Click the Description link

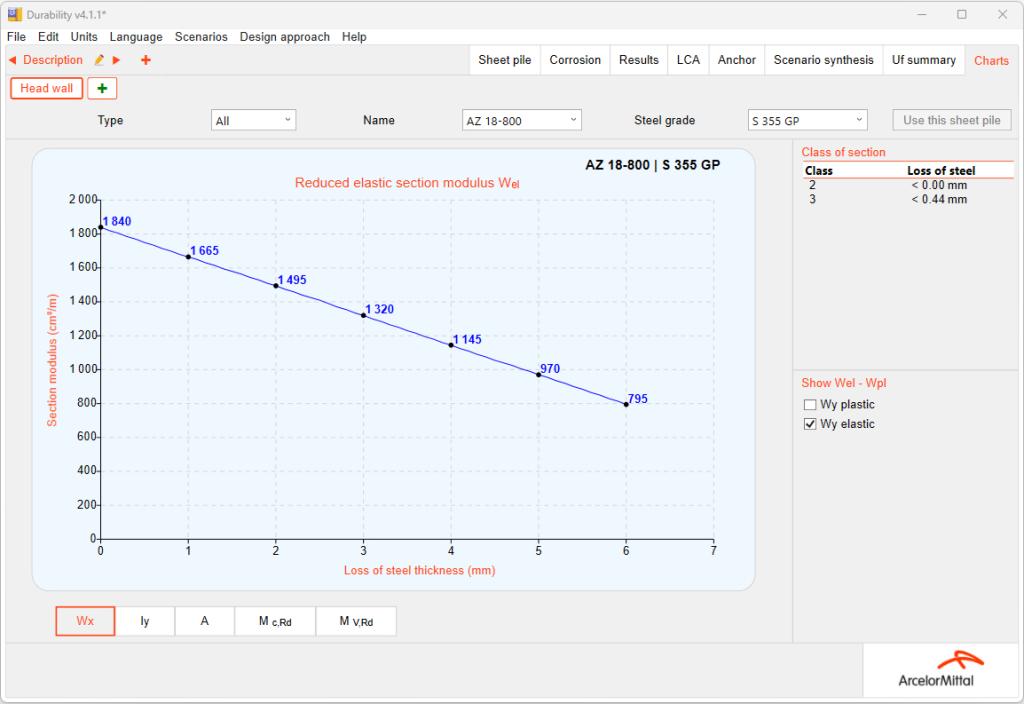tap(53, 60)
